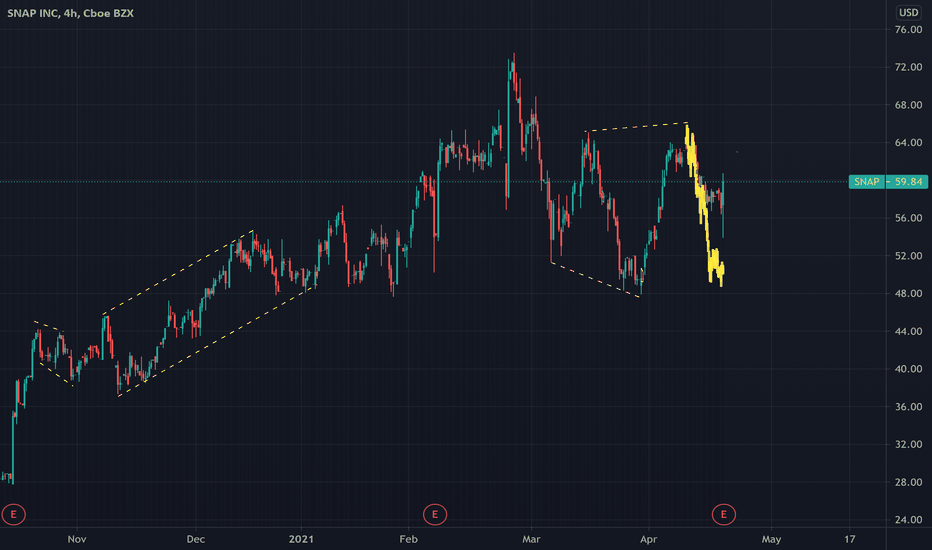
Task: Click the 40.00 price axis label
Action: 908,369
